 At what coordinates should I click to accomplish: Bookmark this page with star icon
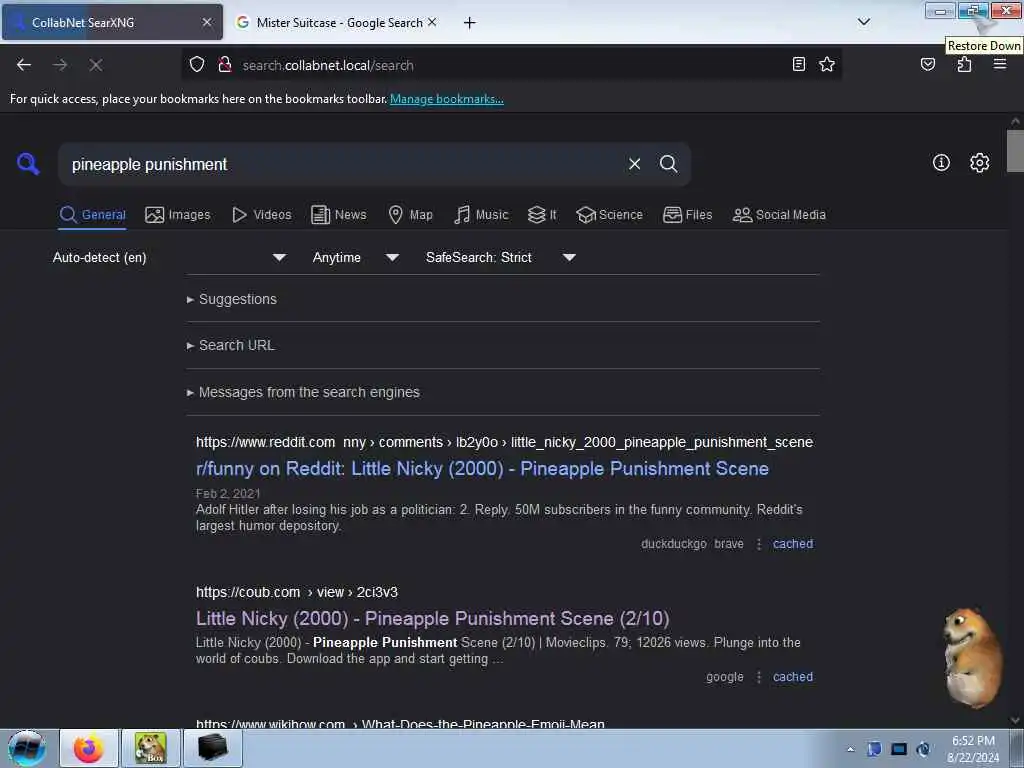(x=827, y=64)
